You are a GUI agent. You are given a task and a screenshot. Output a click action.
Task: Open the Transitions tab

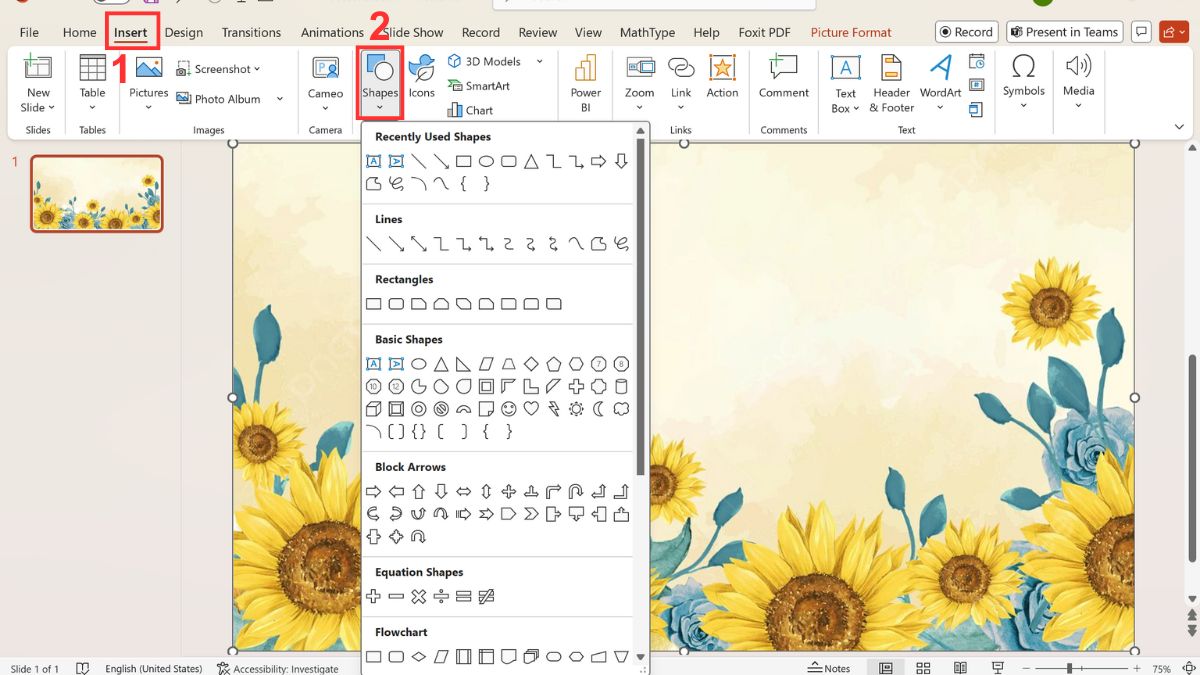[x=251, y=32]
